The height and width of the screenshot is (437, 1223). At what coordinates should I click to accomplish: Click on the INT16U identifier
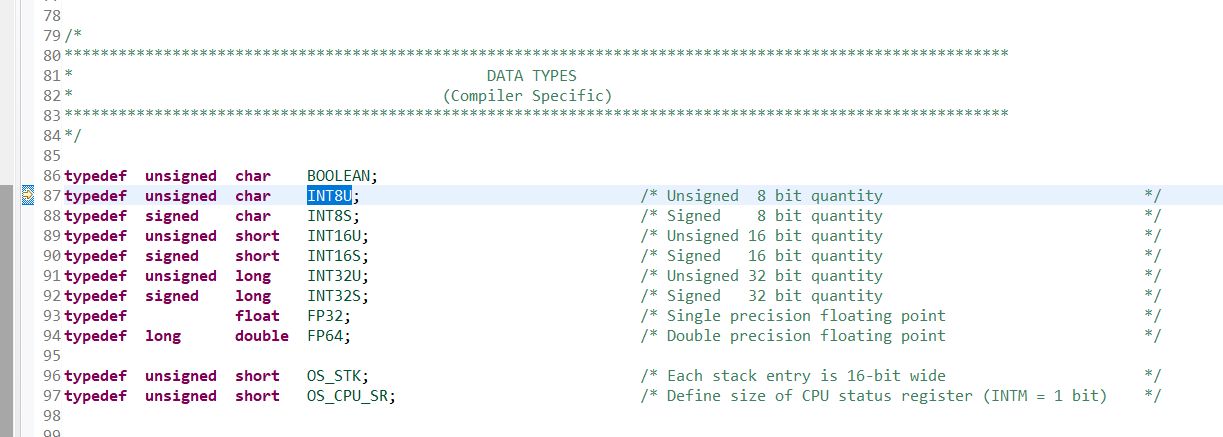click(334, 236)
